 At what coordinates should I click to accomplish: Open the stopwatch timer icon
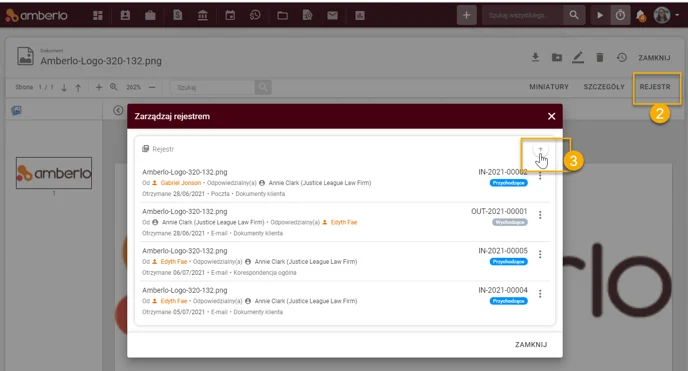coord(620,15)
